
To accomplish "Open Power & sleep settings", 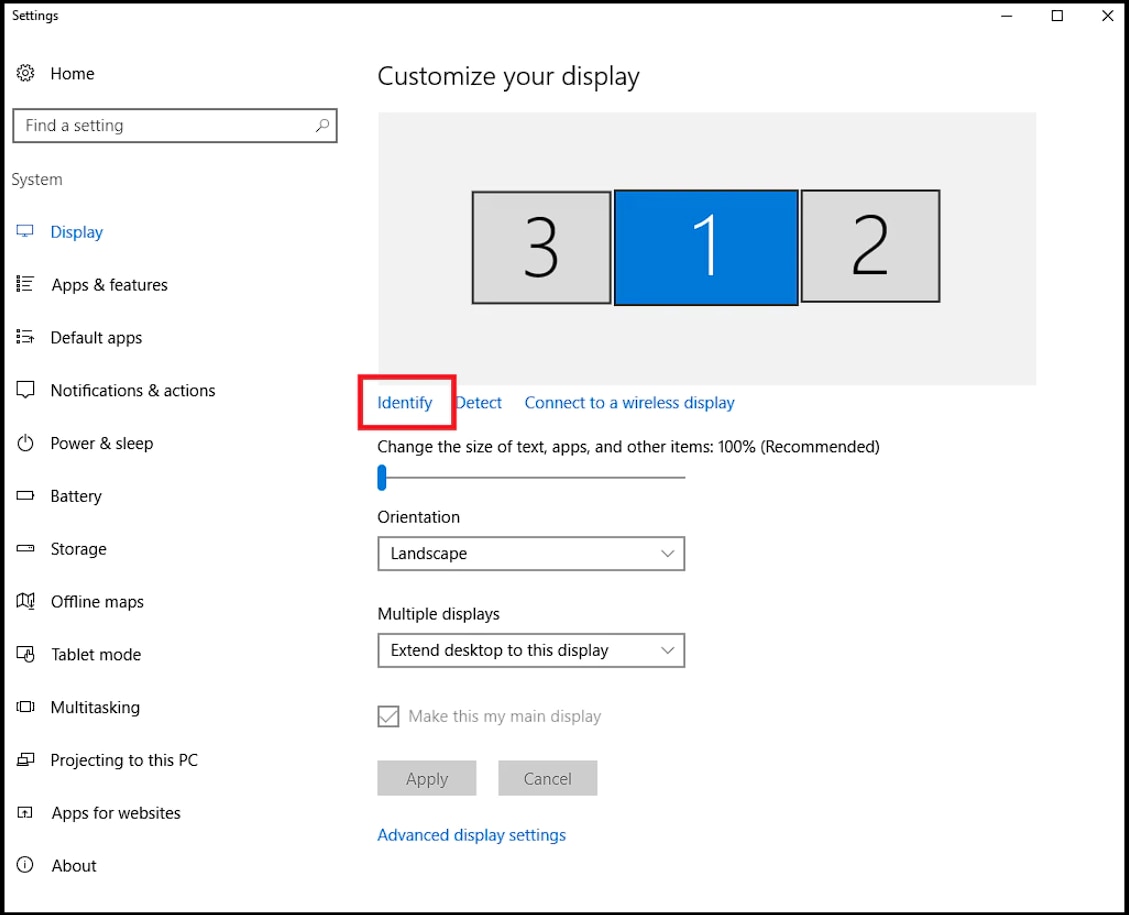I will click(102, 443).
